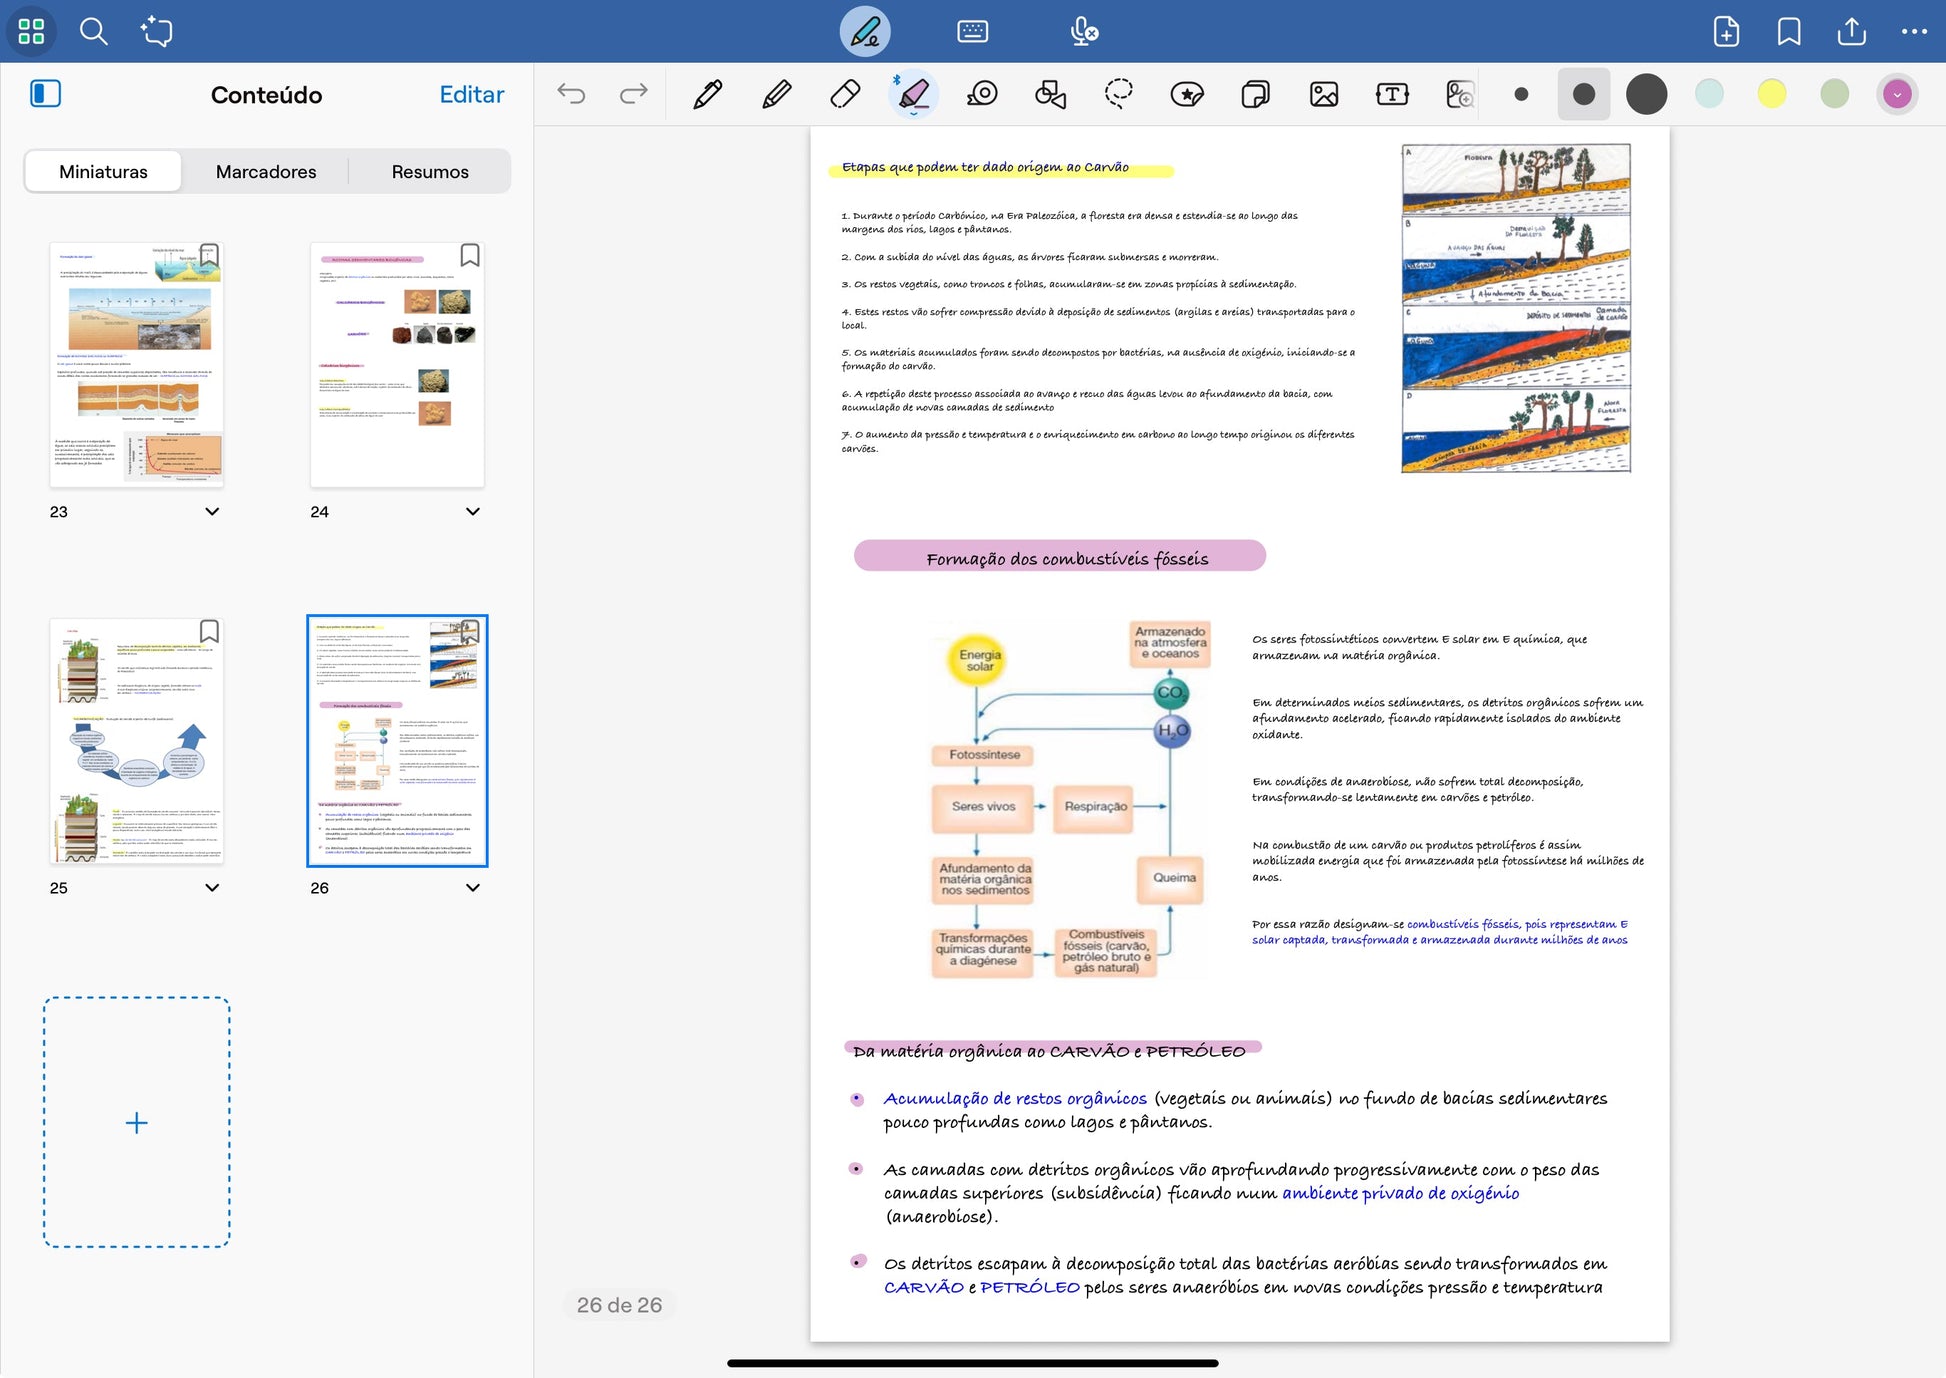Select the fountain pen tool
Screen dimensions: 1946x1378
708,94
